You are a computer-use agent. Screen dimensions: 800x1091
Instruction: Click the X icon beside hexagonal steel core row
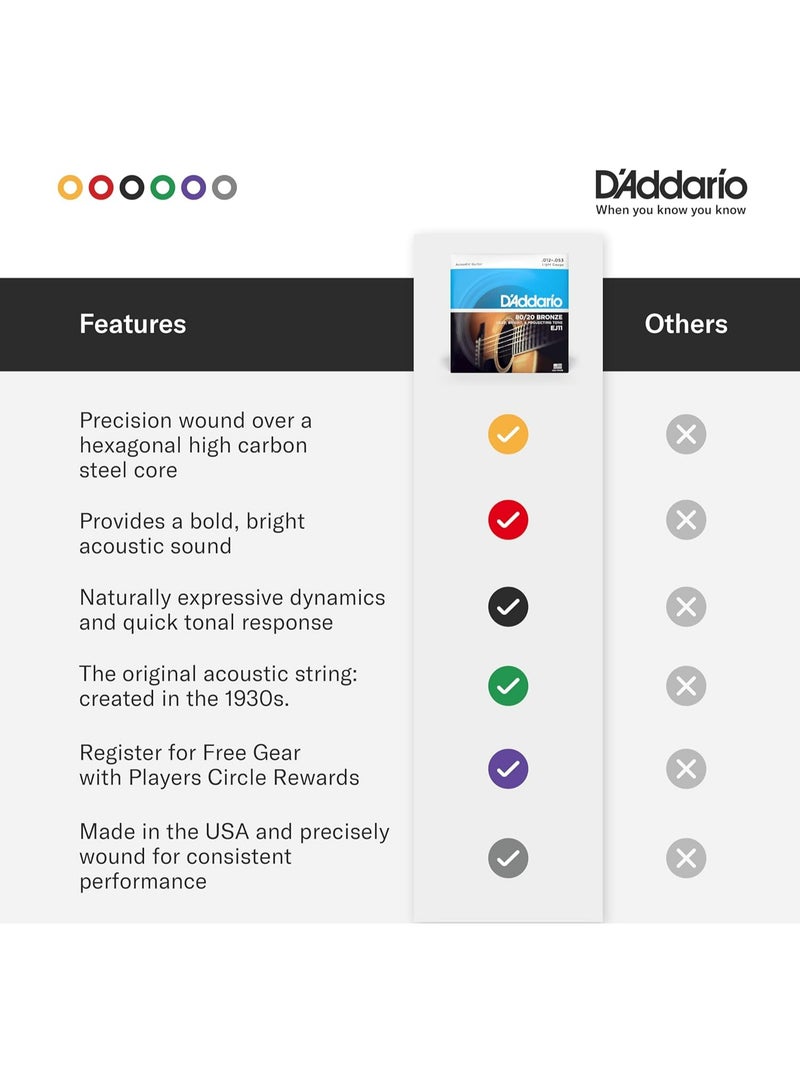coord(686,434)
